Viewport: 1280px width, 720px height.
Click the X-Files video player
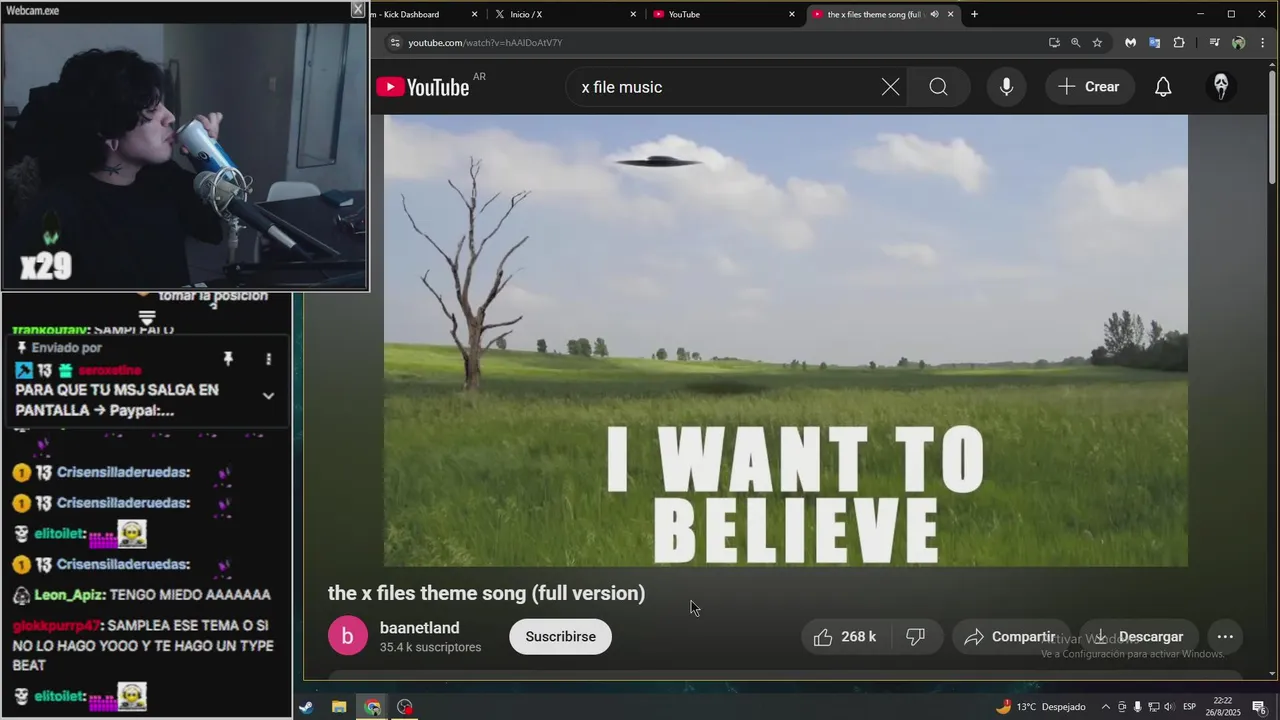click(x=786, y=340)
